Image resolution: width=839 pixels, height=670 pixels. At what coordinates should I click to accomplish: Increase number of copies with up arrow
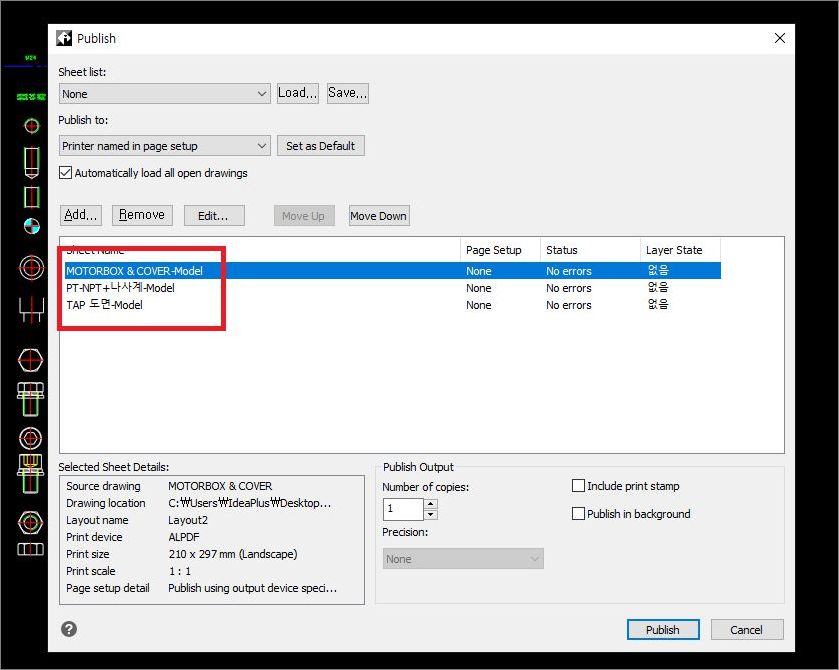(431, 504)
